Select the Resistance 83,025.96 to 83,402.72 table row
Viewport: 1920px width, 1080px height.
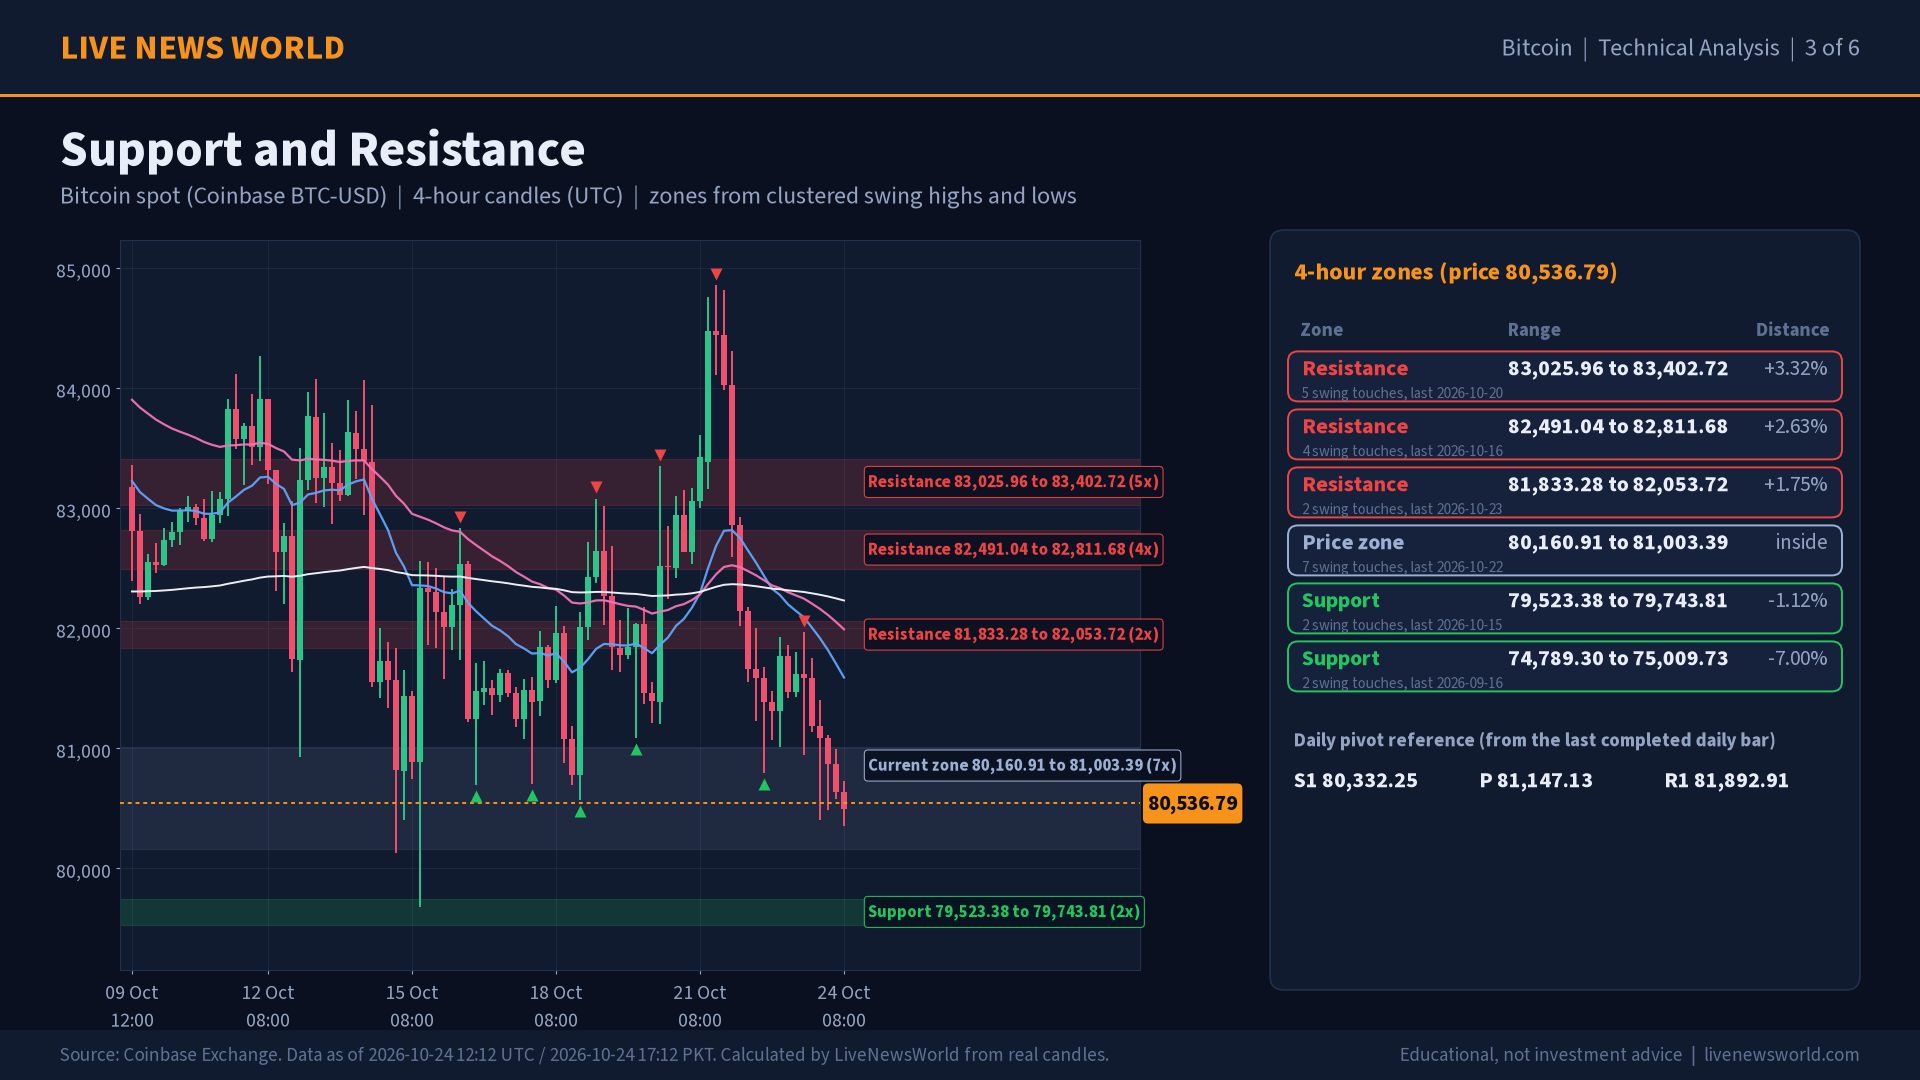(1565, 377)
